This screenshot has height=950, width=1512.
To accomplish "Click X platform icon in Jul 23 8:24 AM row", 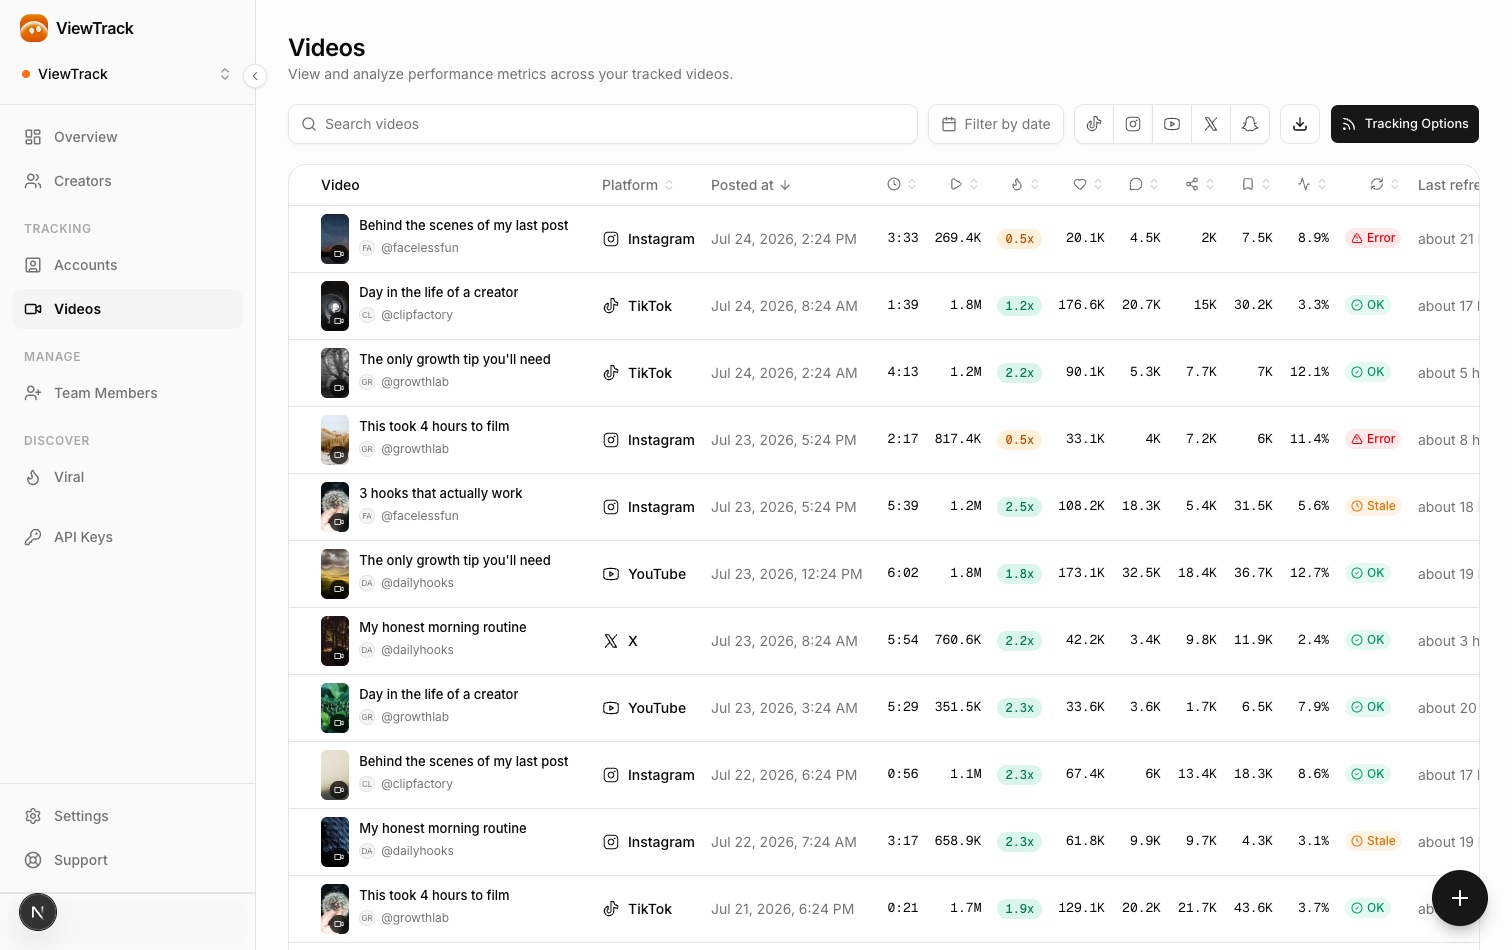I will click(611, 641).
